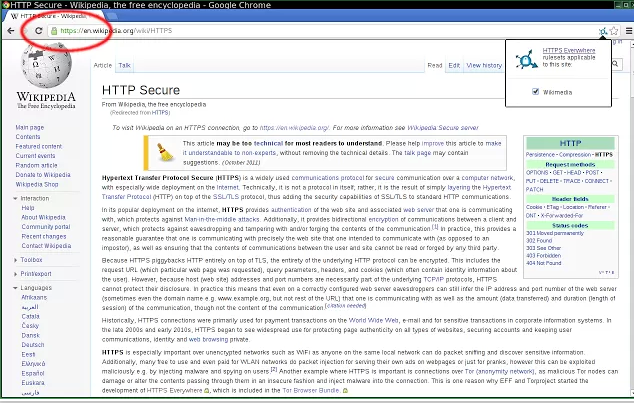
Task: Select the Read tab
Action: [435, 65]
